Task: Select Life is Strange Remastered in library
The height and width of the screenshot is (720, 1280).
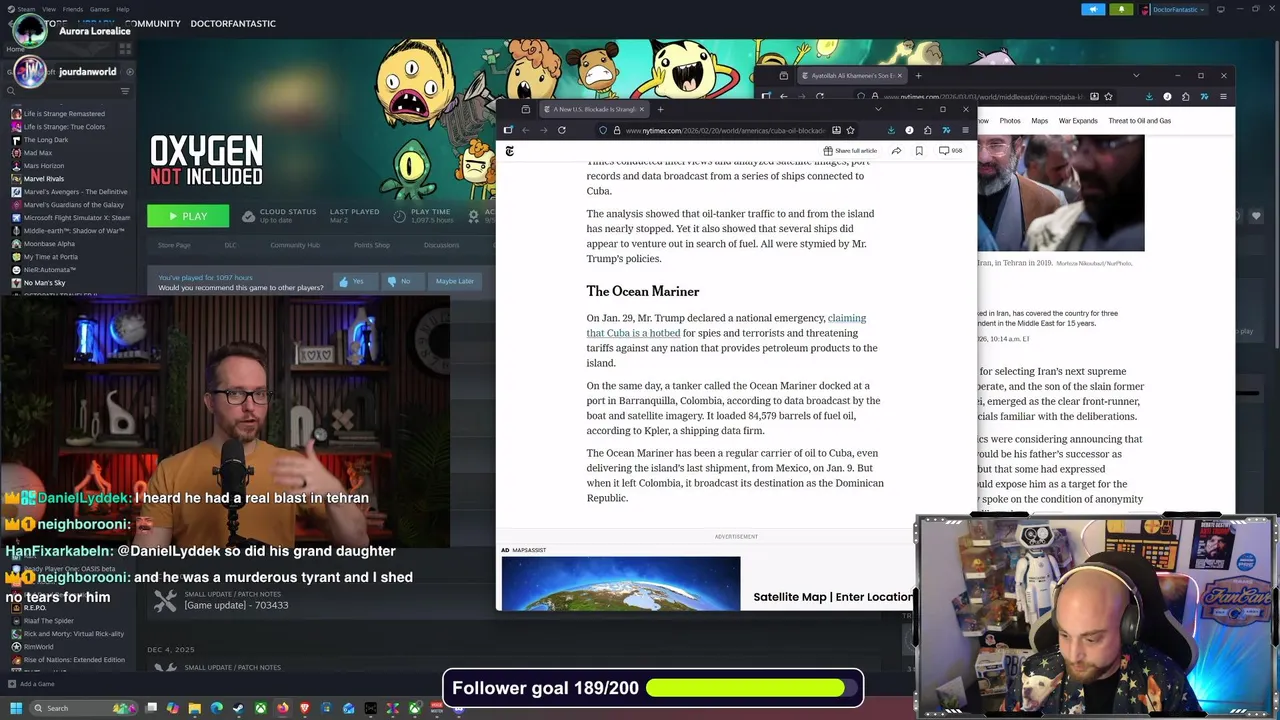Action: [64, 114]
